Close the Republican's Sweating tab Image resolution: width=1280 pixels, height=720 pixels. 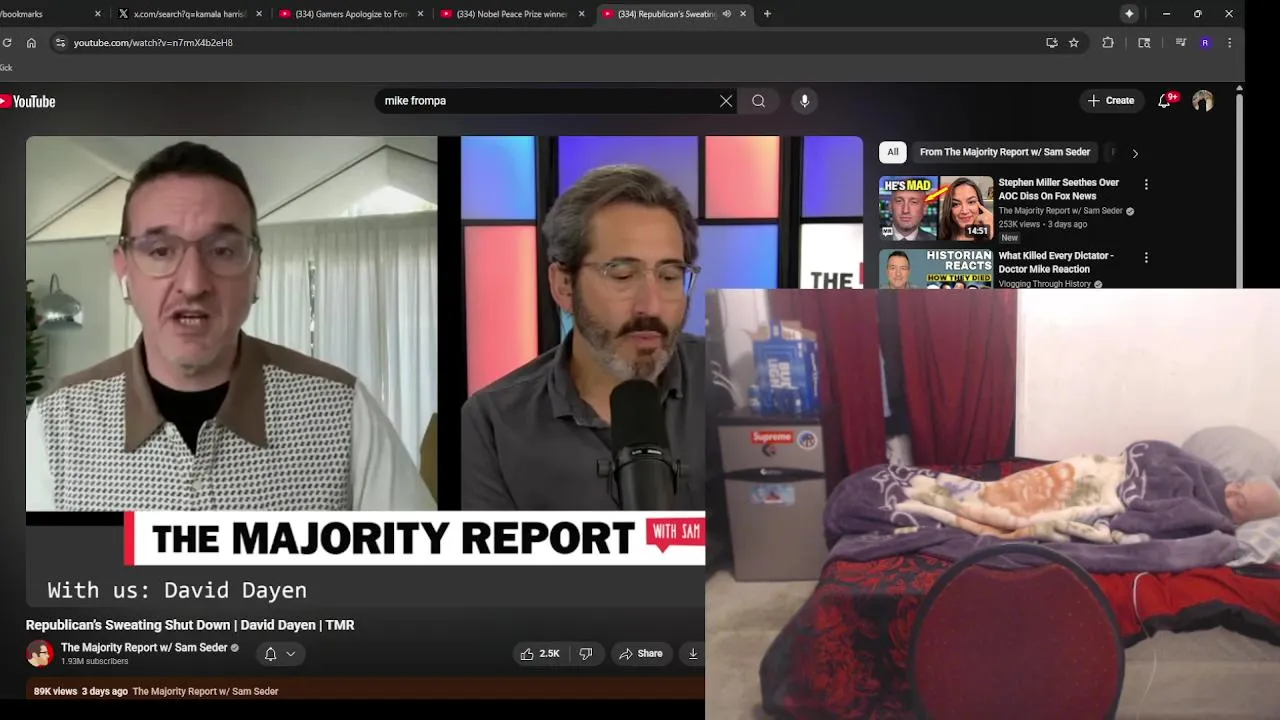(743, 14)
